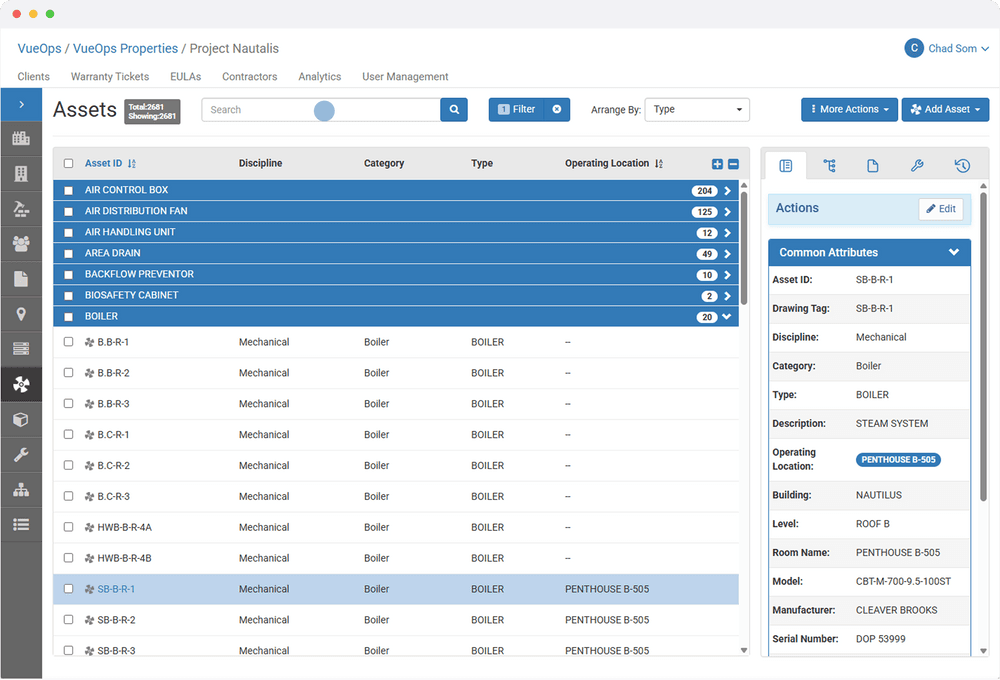The image size is (1000, 680).
Task: Click the Edit button in the Actions panel
Action: point(939,208)
